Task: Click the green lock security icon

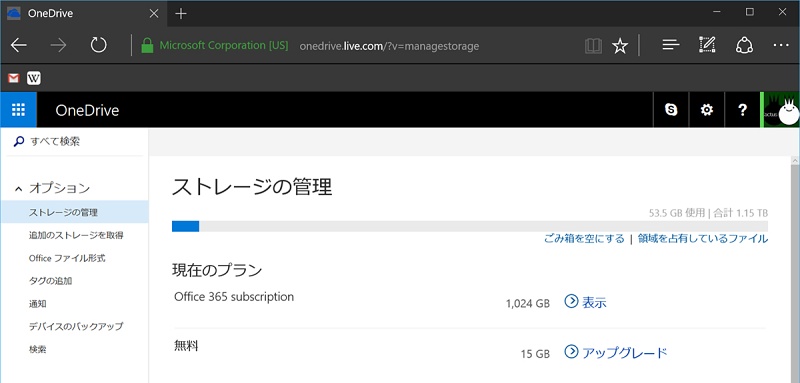Action: [x=147, y=45]
